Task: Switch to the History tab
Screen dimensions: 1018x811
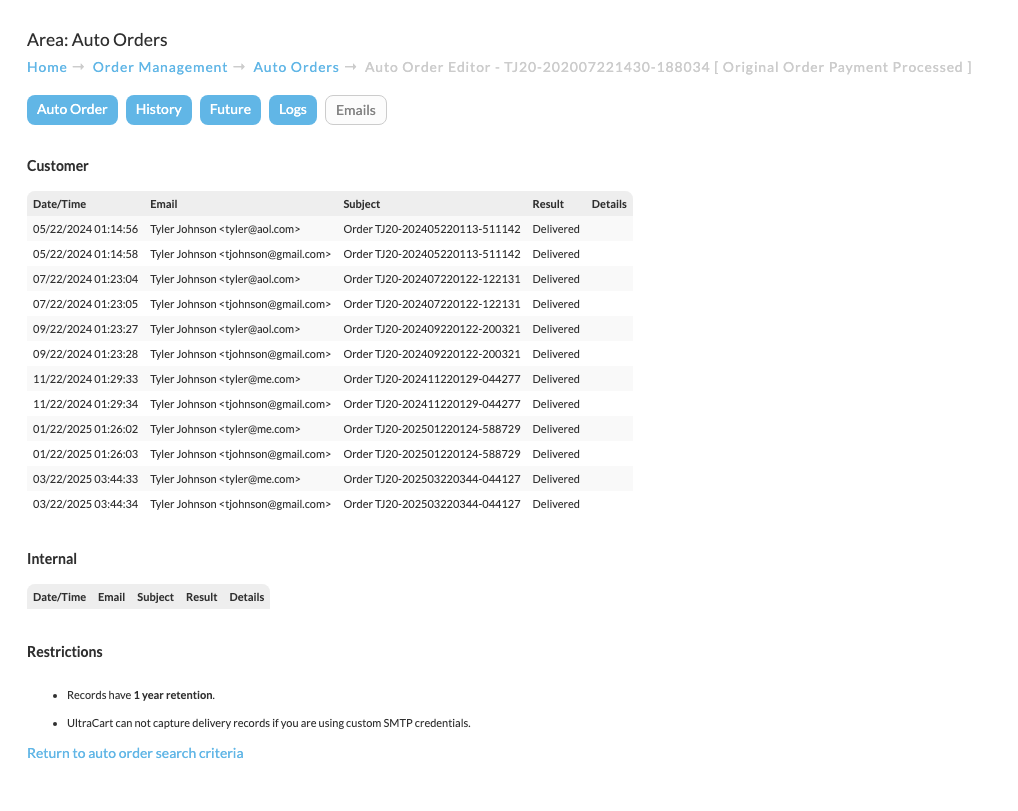Action: pos(158,110)
